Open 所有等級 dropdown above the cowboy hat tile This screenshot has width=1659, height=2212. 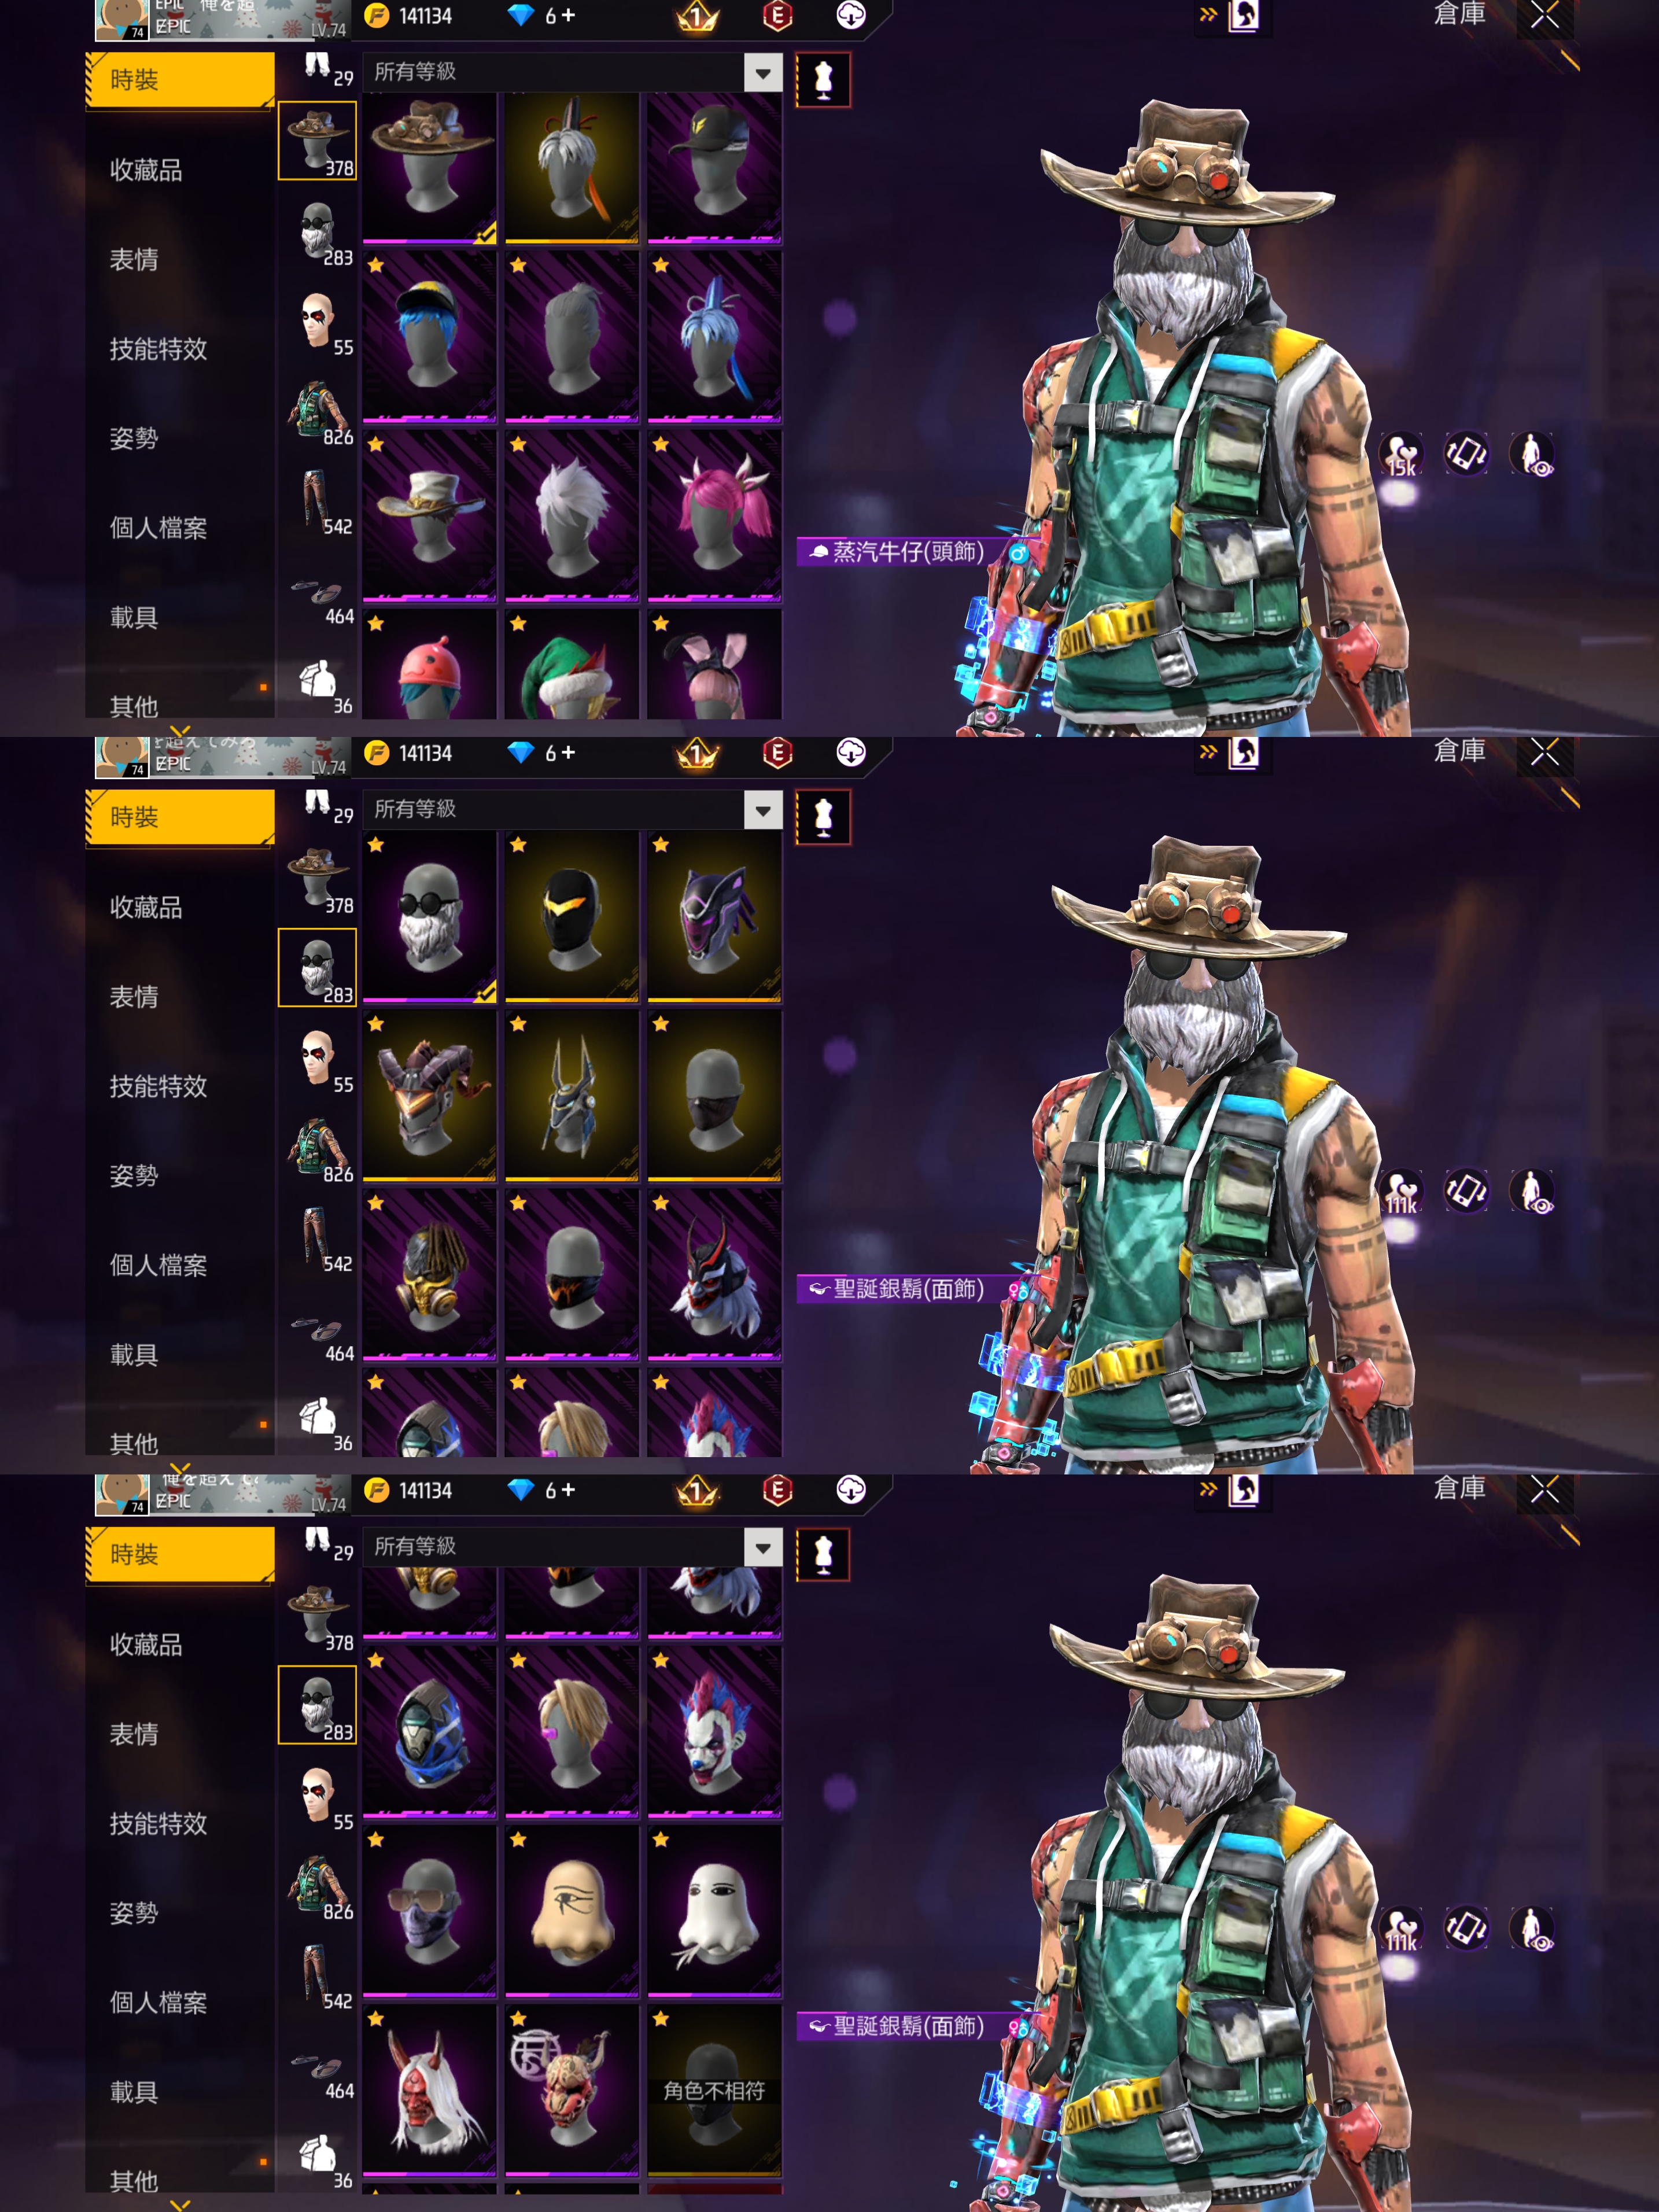(x=572, y=72)
